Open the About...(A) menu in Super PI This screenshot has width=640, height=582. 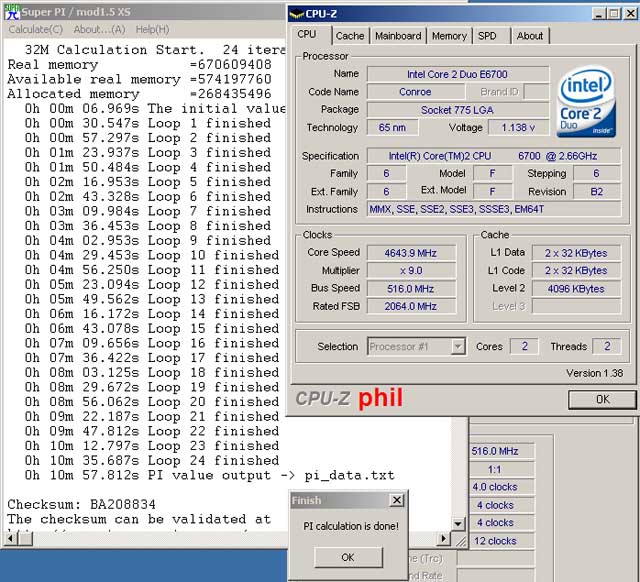99,29
